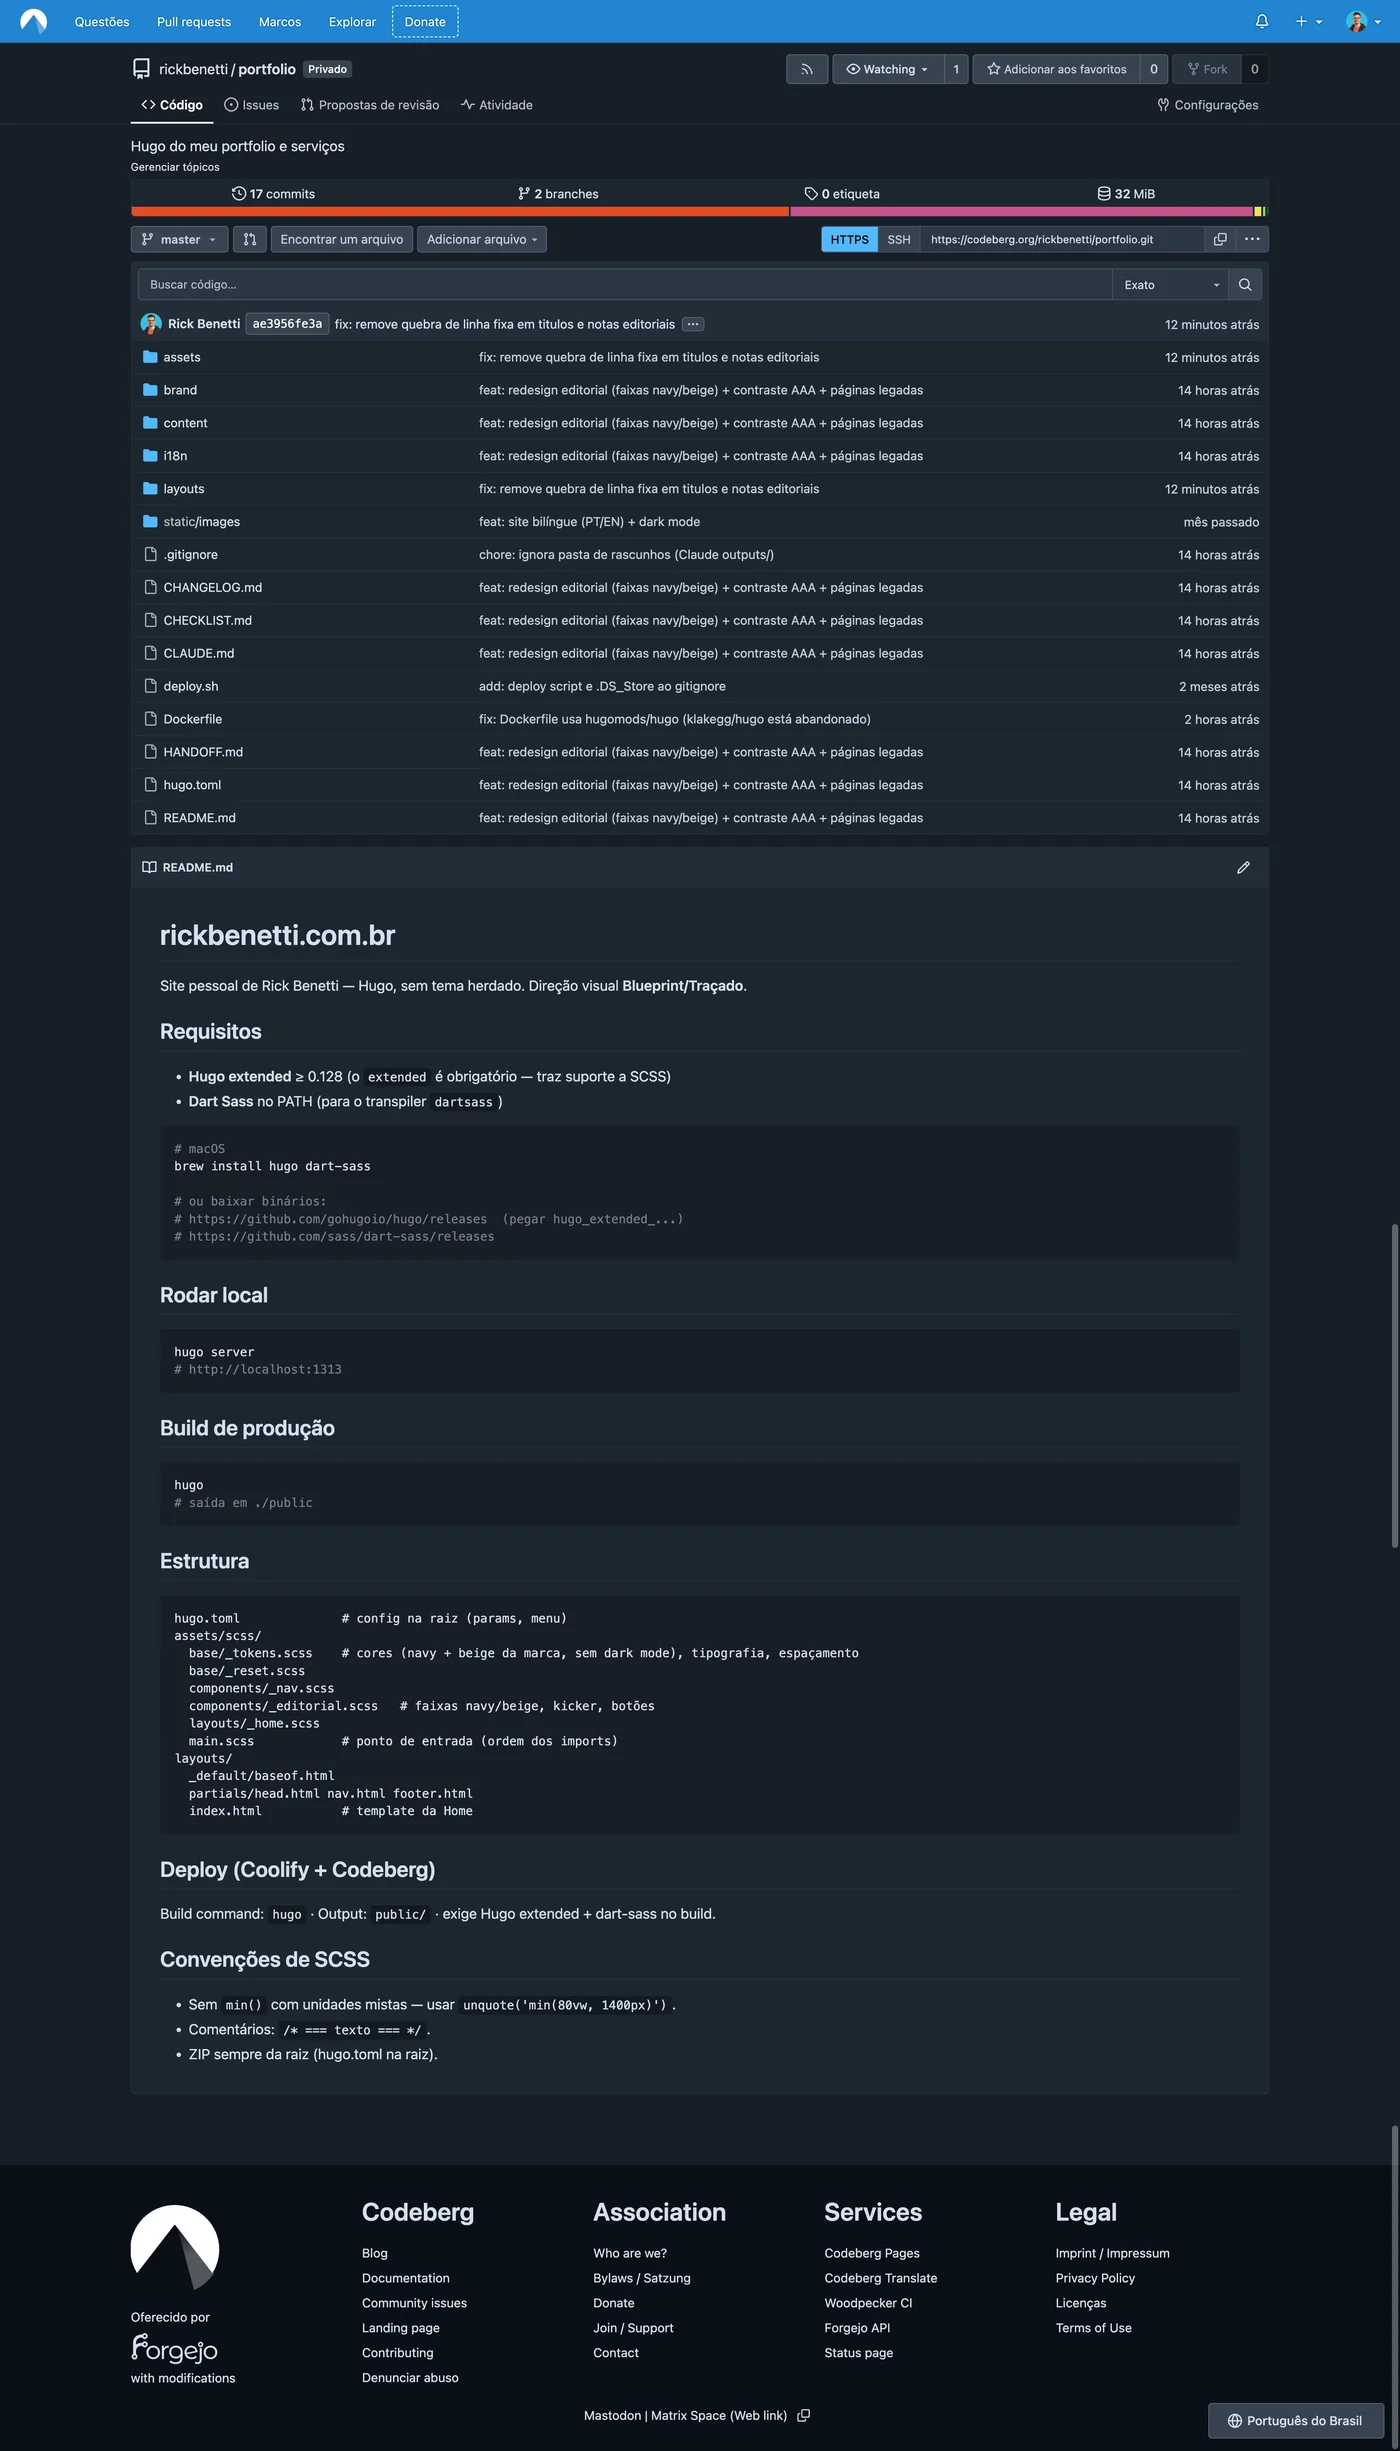Open Rick Benetti's commit author avatar
Image resolution: width=1400 pixels, height=2451 pixels.
151,324
